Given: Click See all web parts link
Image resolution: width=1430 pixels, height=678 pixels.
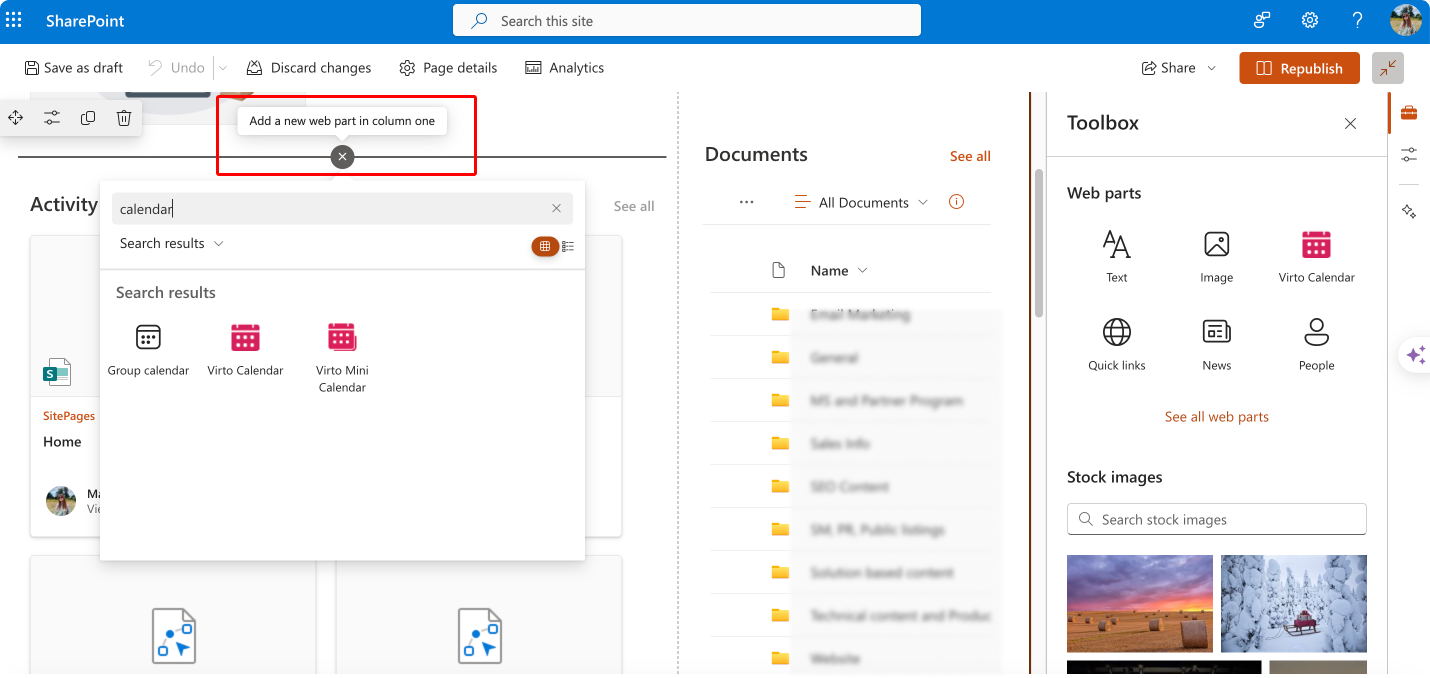Looking at the screenshot, I should 1217,417.
